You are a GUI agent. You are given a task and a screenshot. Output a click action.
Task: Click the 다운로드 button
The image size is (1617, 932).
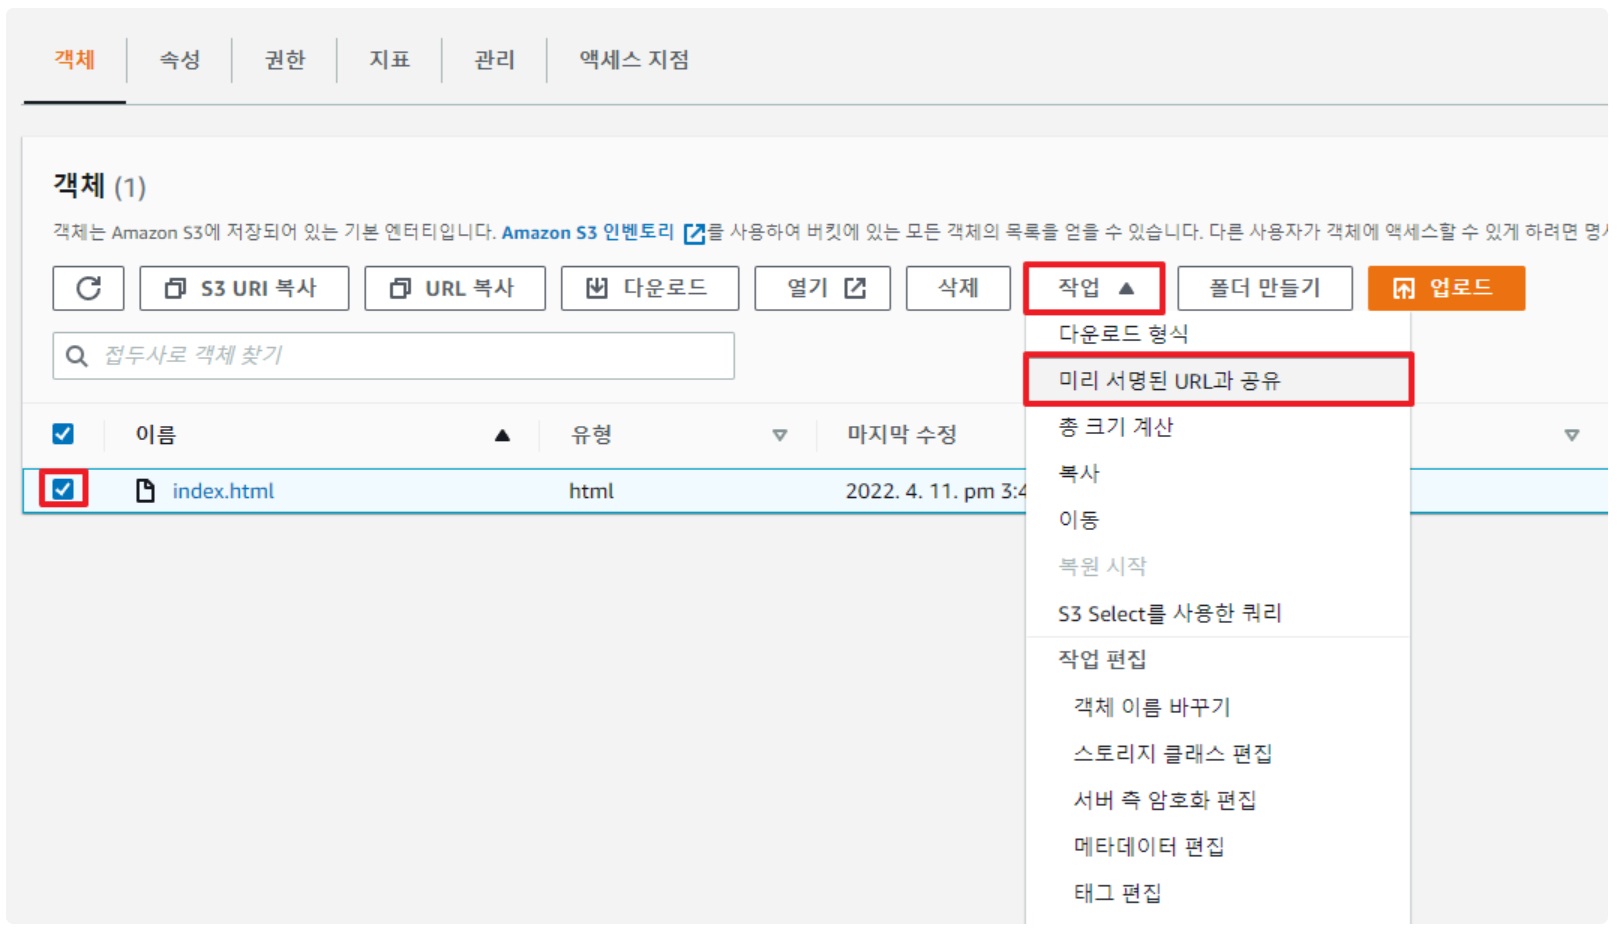click(x=650, y=288)
